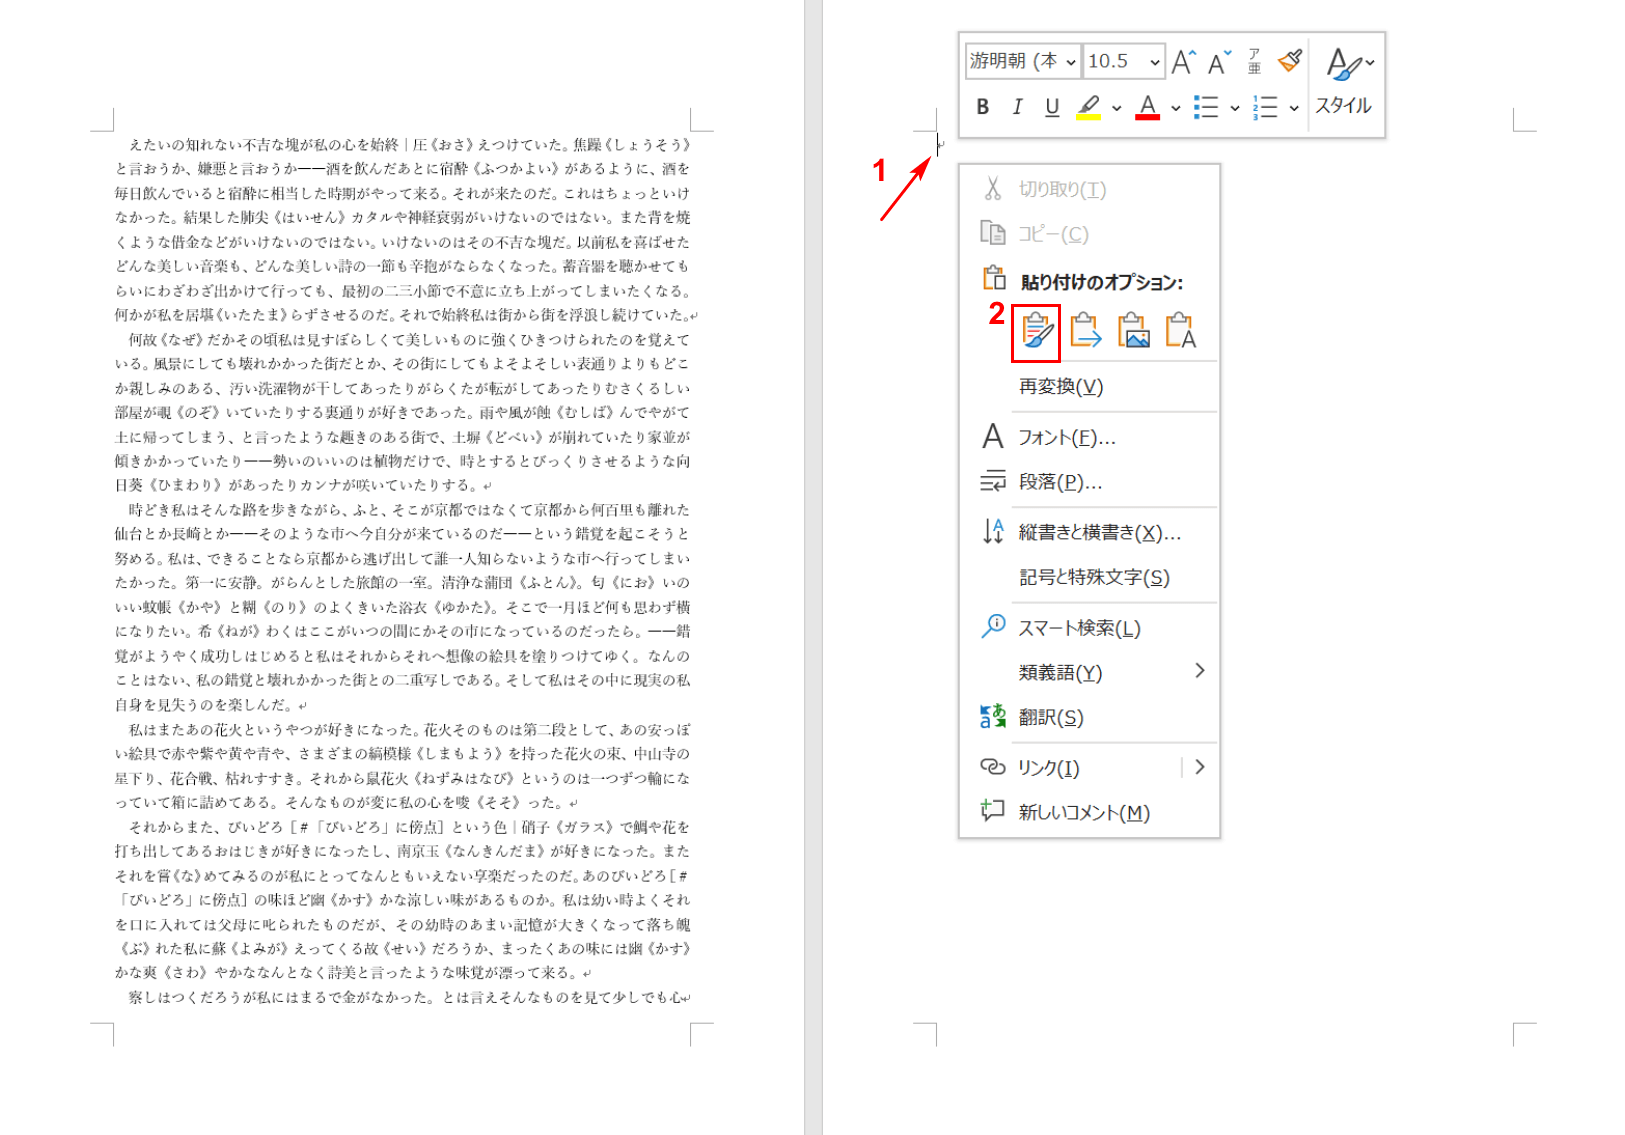Choose 段落(P)... in the context menu
This screenshot has width=1625, height=1135.
coord(1060,482)
